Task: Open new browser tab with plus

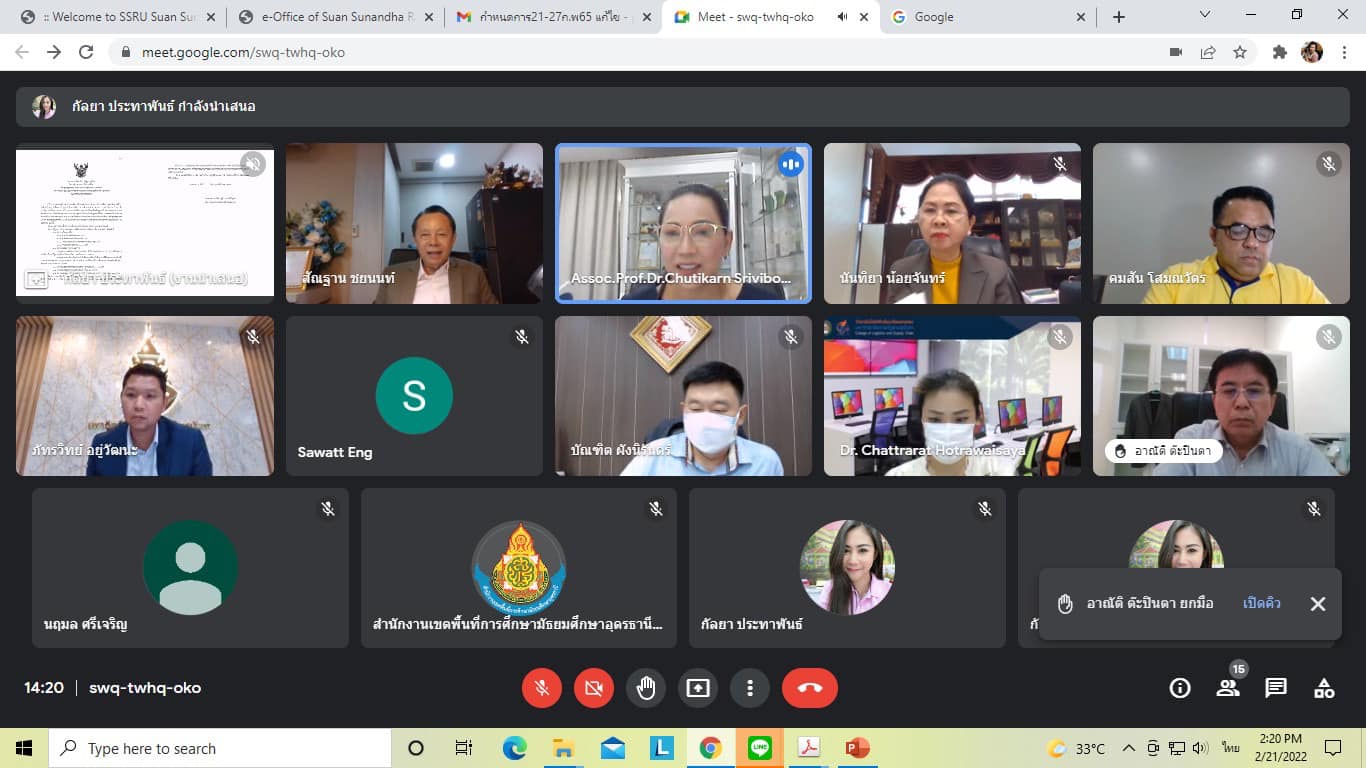Action: pos(1119,17)
